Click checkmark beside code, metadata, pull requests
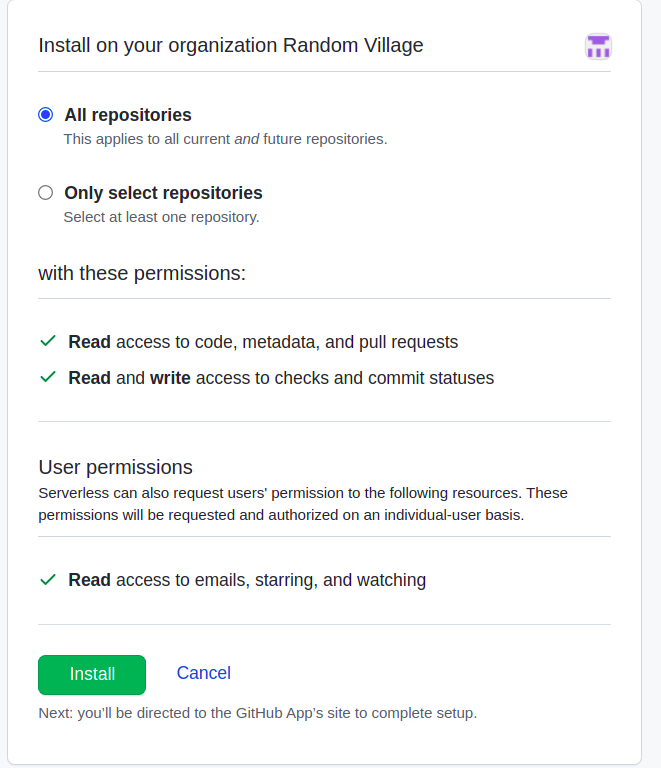 [x=47, y=342]
